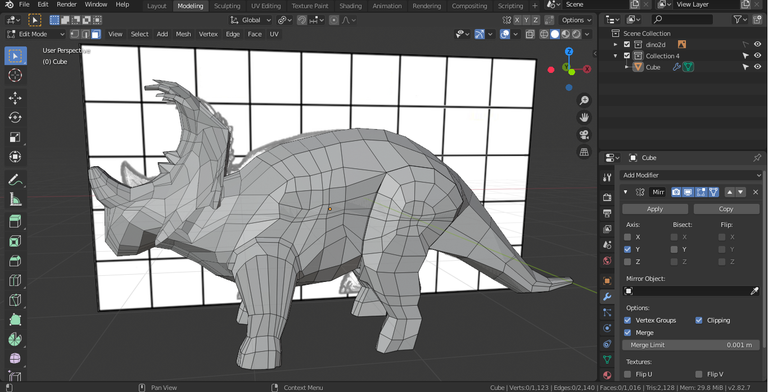The image size is (768, 392).
Task: Adjust the Merge Limit value field
Action: click(x=691, y=345)
